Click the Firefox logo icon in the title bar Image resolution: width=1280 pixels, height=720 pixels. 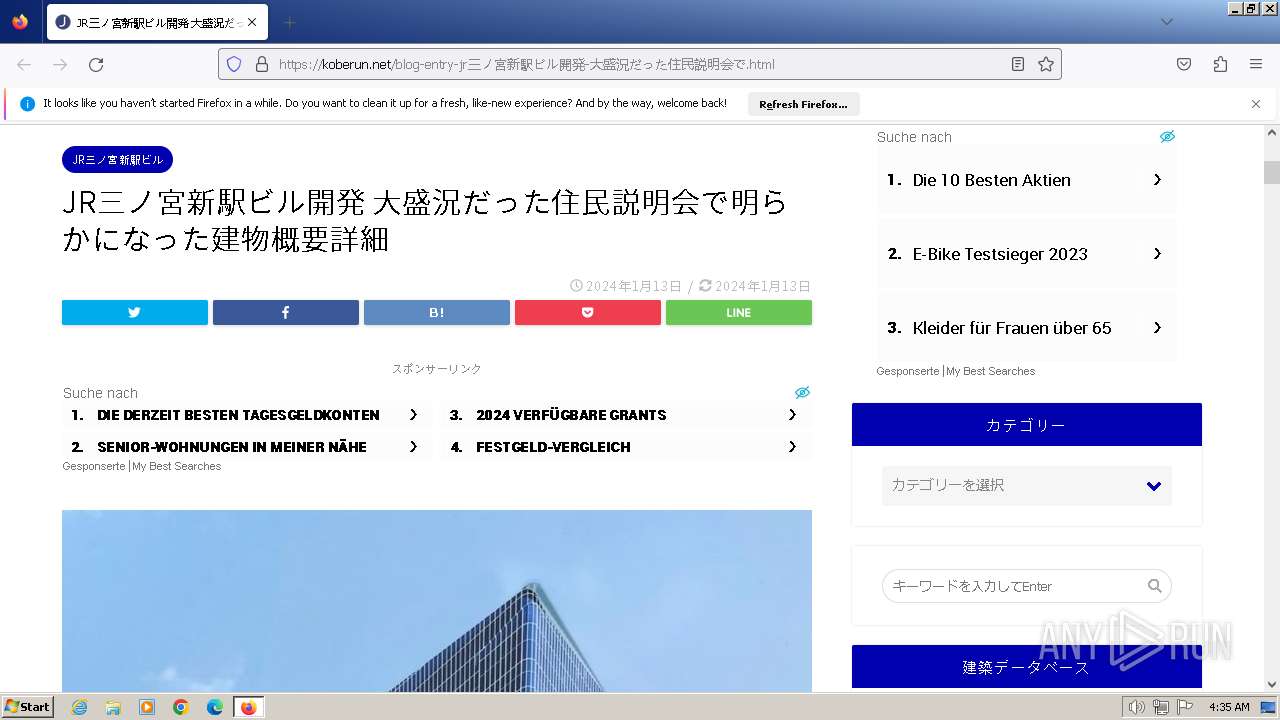(x=20, y=22)
